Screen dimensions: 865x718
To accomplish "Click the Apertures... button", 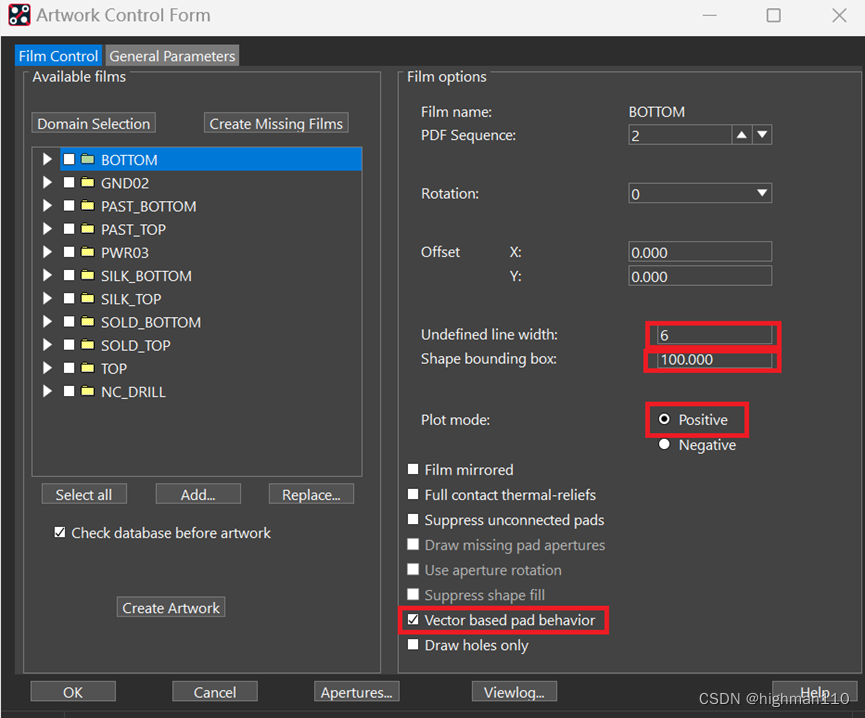I will click(x=357, y=692).
